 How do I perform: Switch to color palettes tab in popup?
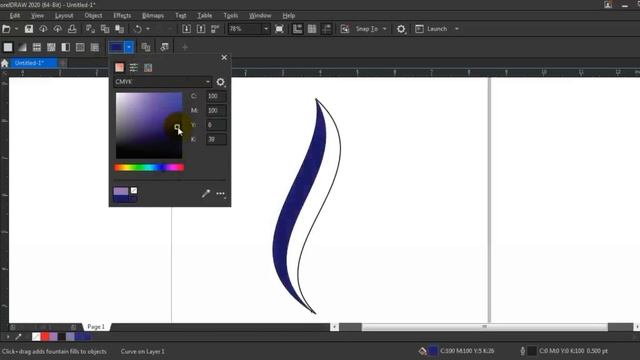[148, 67]
